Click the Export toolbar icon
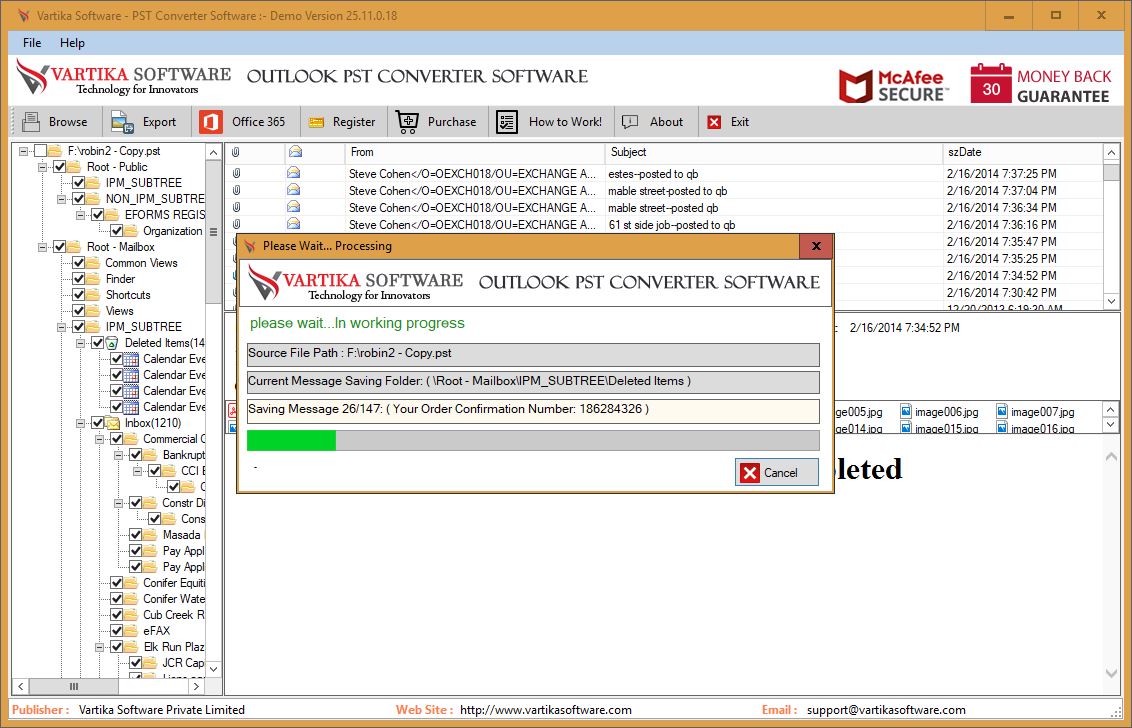This screenshot has height=728, width=1132. [122, 122]
